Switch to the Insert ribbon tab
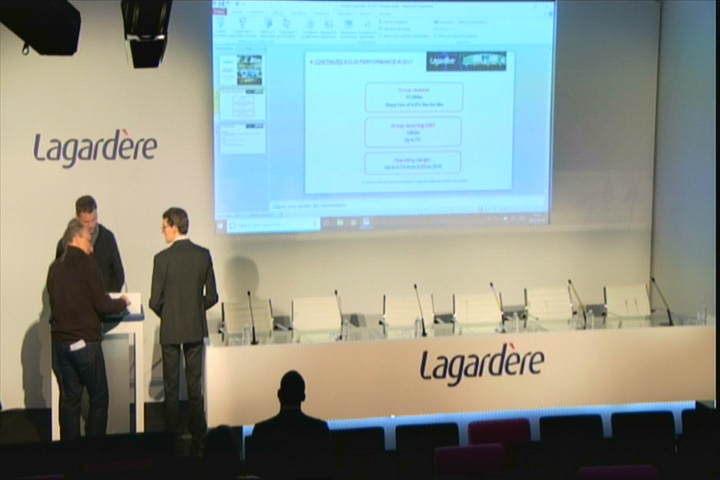 click(256, 12)
